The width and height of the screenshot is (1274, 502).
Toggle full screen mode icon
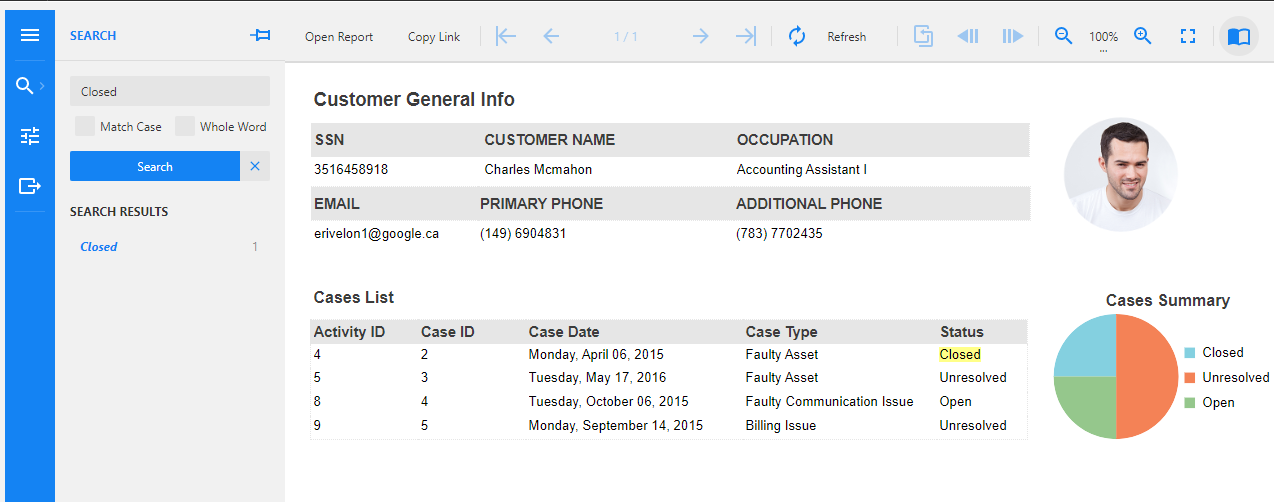pyautogui.click(x=1188, y=36)
